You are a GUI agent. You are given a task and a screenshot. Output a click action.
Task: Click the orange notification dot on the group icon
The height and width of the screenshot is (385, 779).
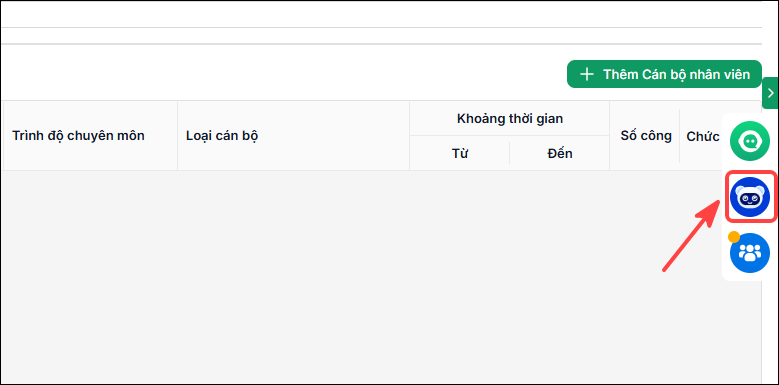click(x=734, y=237)
